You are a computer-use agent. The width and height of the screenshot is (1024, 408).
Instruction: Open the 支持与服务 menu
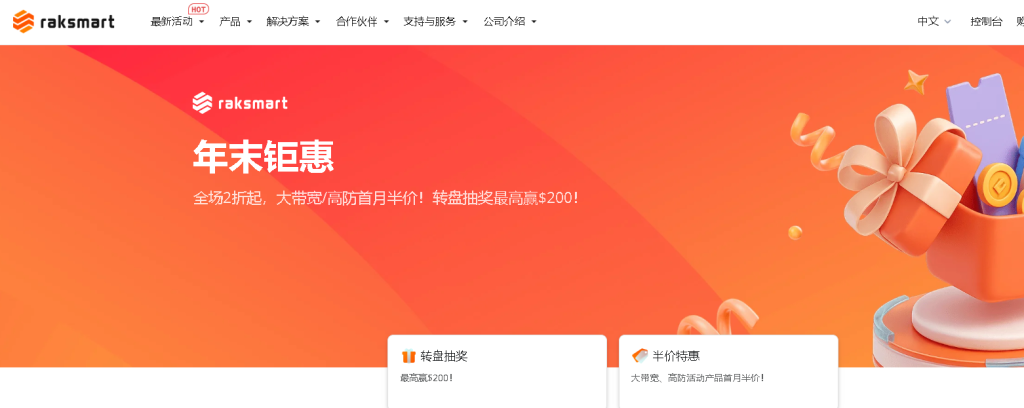pyautogui.click(x=436, y=22)
